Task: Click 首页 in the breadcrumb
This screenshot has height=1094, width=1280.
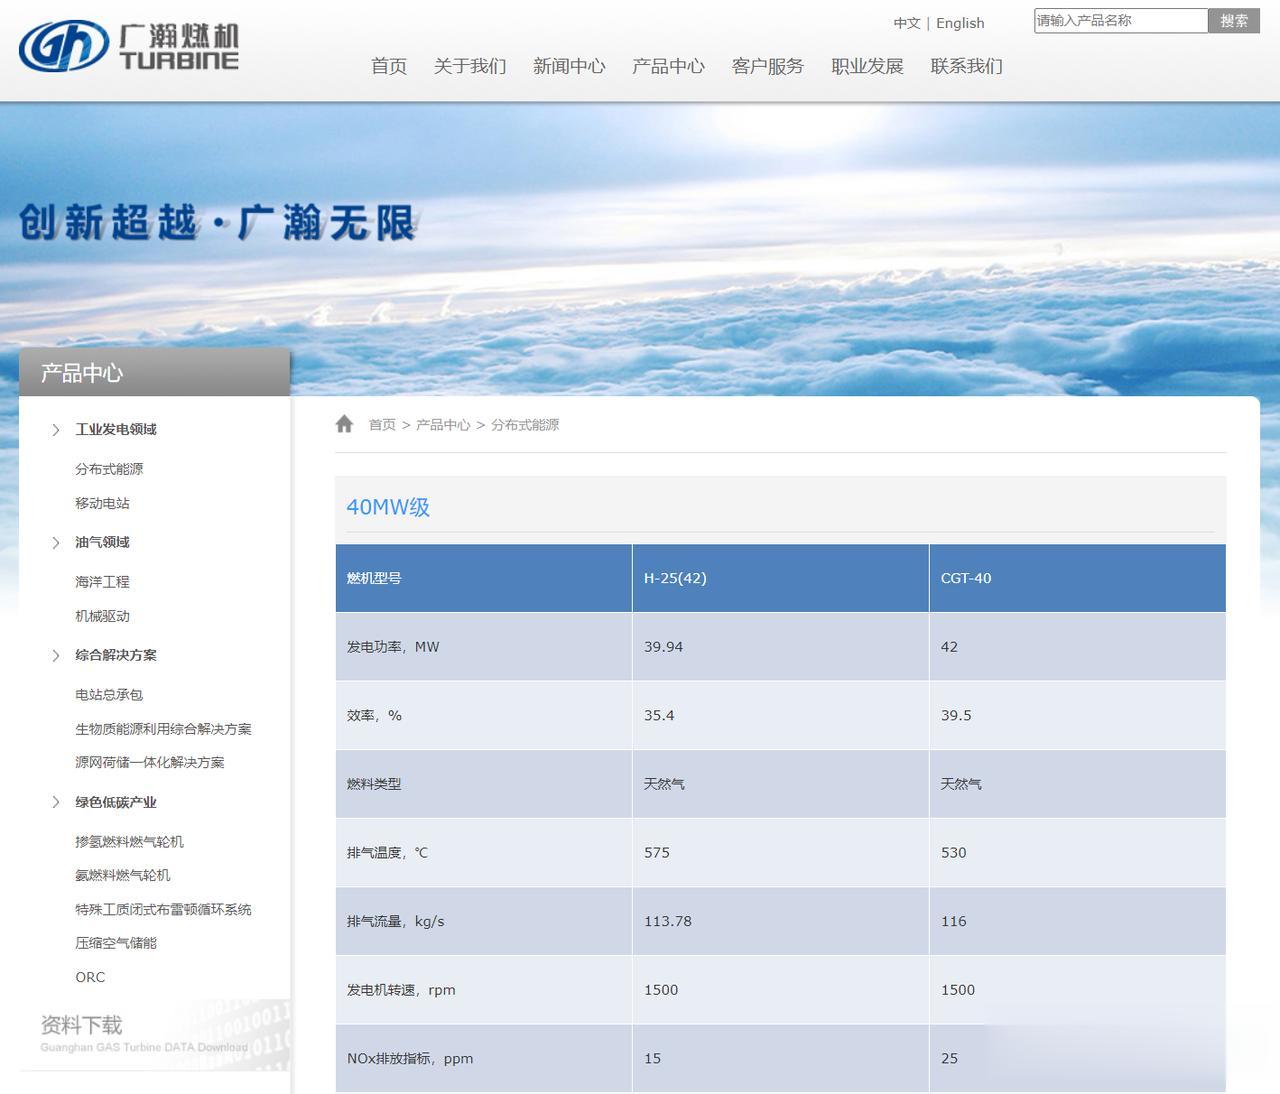Action: point(382,425)
